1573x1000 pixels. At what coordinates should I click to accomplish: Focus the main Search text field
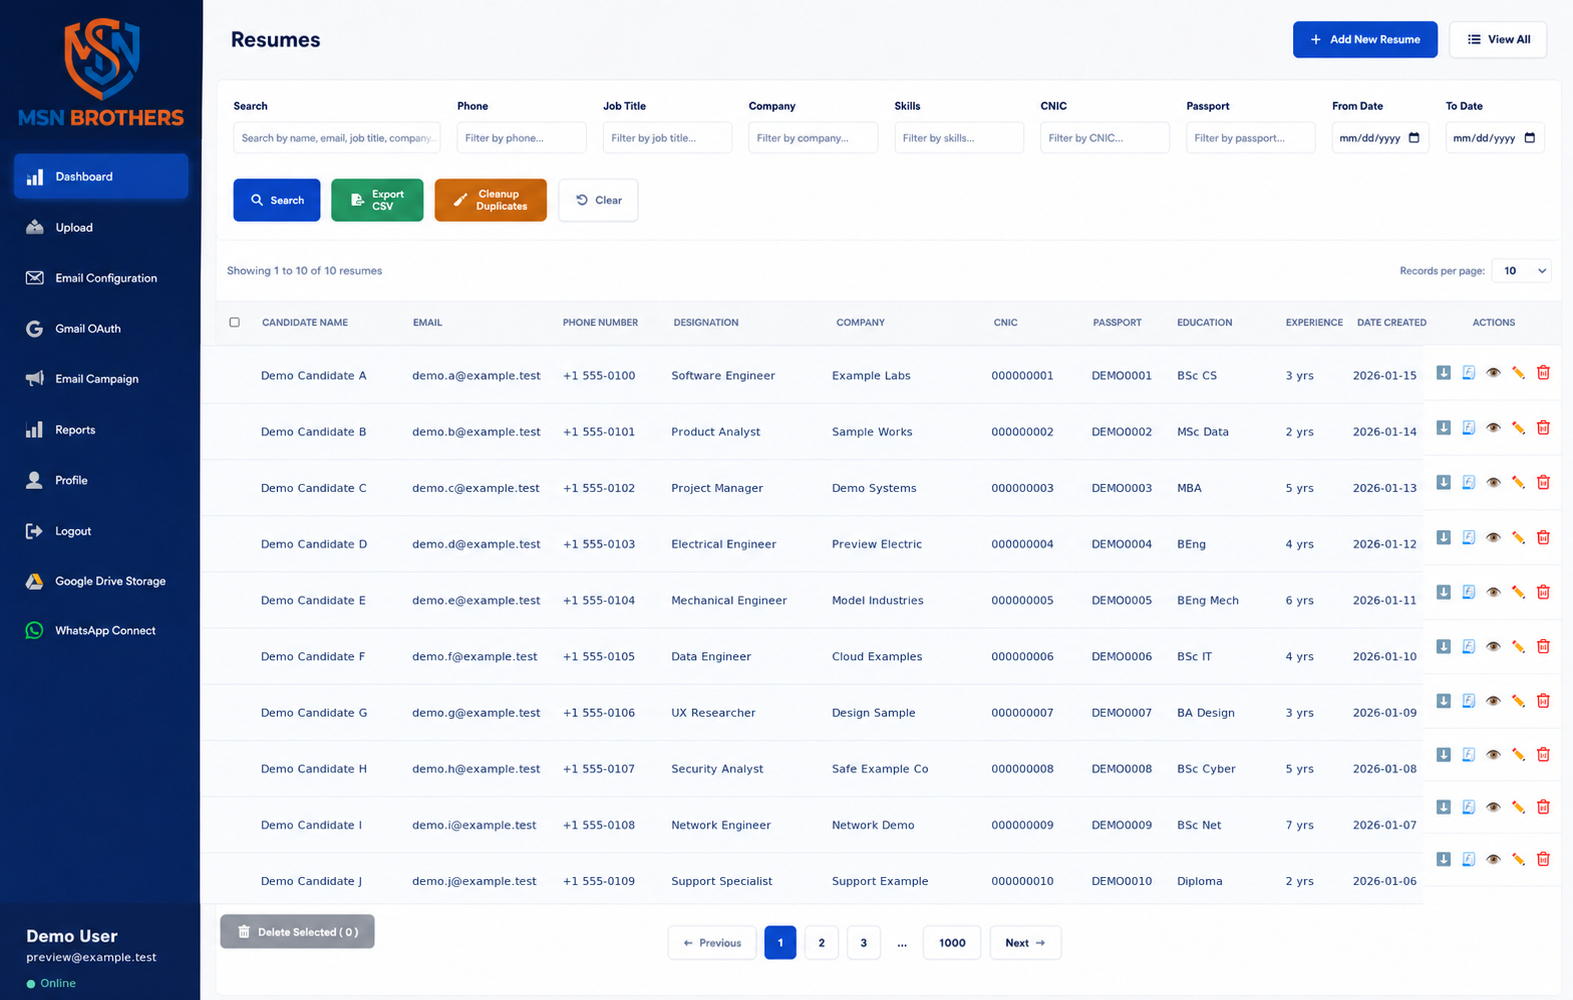click(337, 138)
